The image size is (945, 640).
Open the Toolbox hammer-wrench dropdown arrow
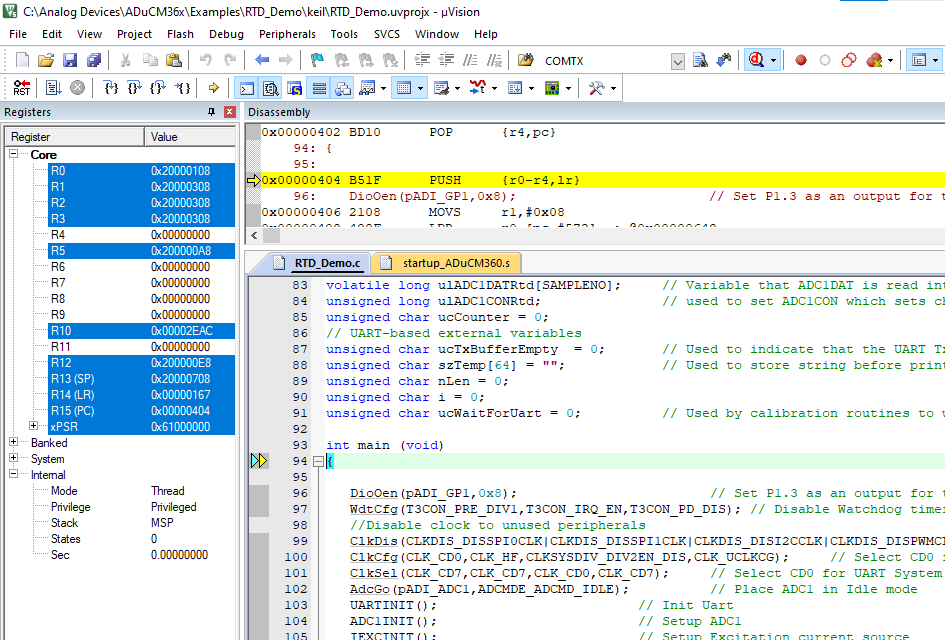tap(614, 89)
